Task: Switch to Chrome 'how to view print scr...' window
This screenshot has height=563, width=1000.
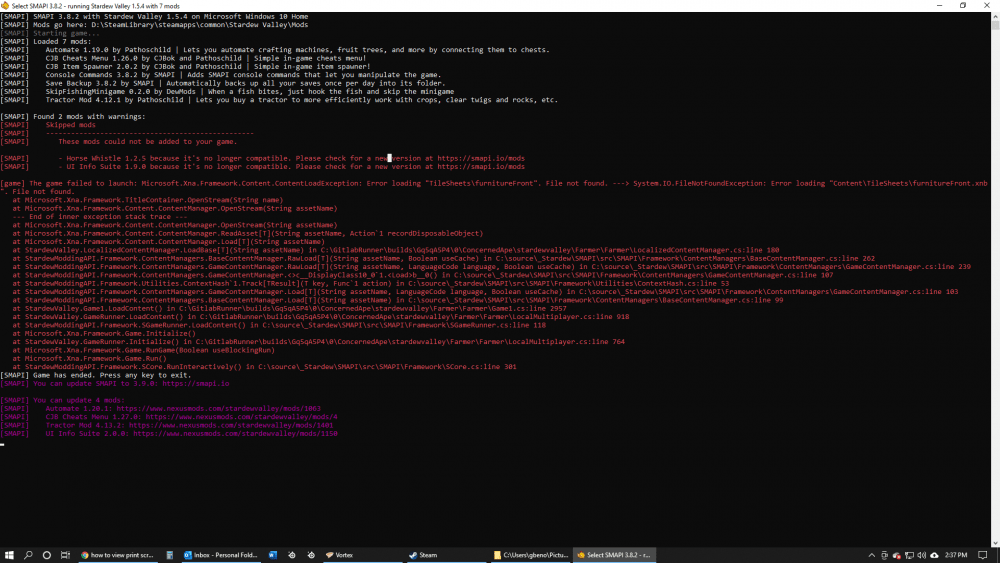Action: (x=117, y=555)
